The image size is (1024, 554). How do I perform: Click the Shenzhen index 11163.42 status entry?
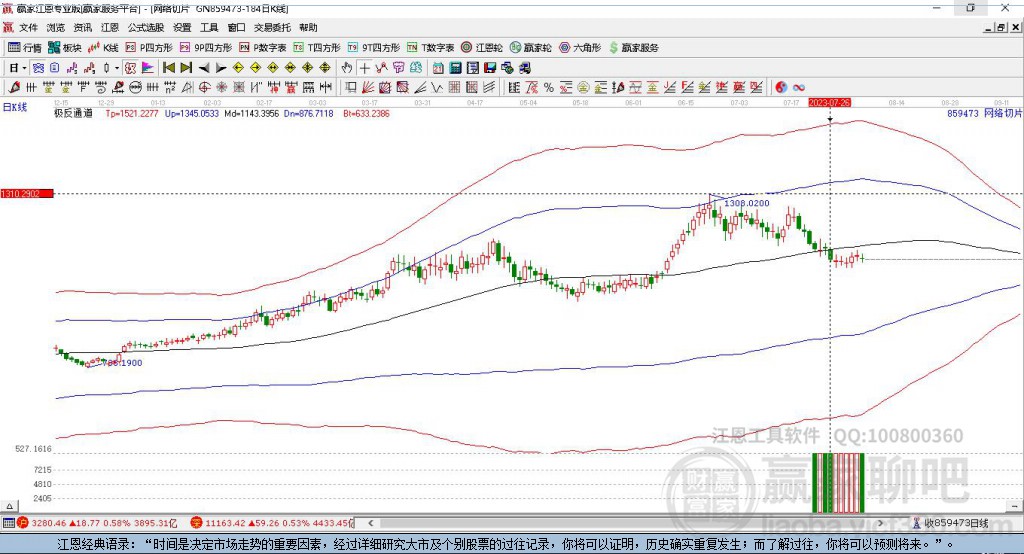coord(272,523)
